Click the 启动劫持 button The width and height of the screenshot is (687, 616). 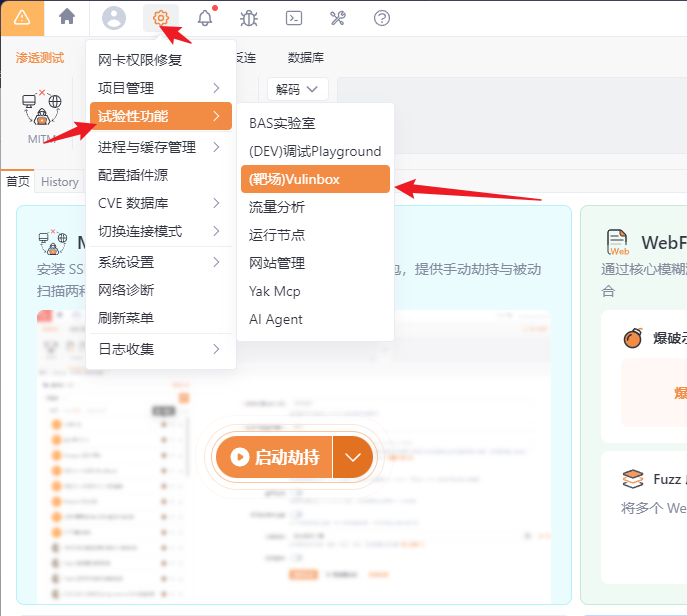click(x=274, y=457)
